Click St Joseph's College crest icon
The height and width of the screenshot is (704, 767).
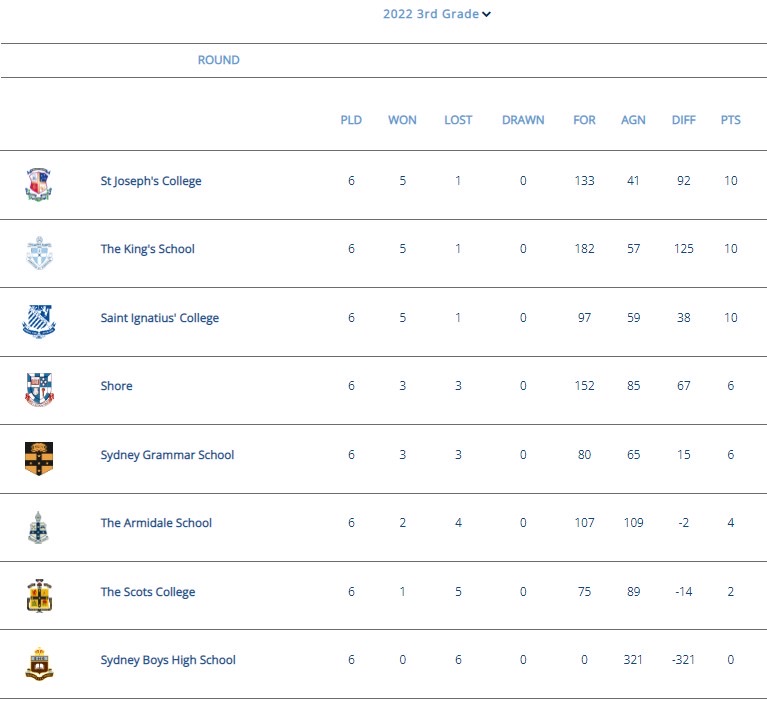pos(39,184)
